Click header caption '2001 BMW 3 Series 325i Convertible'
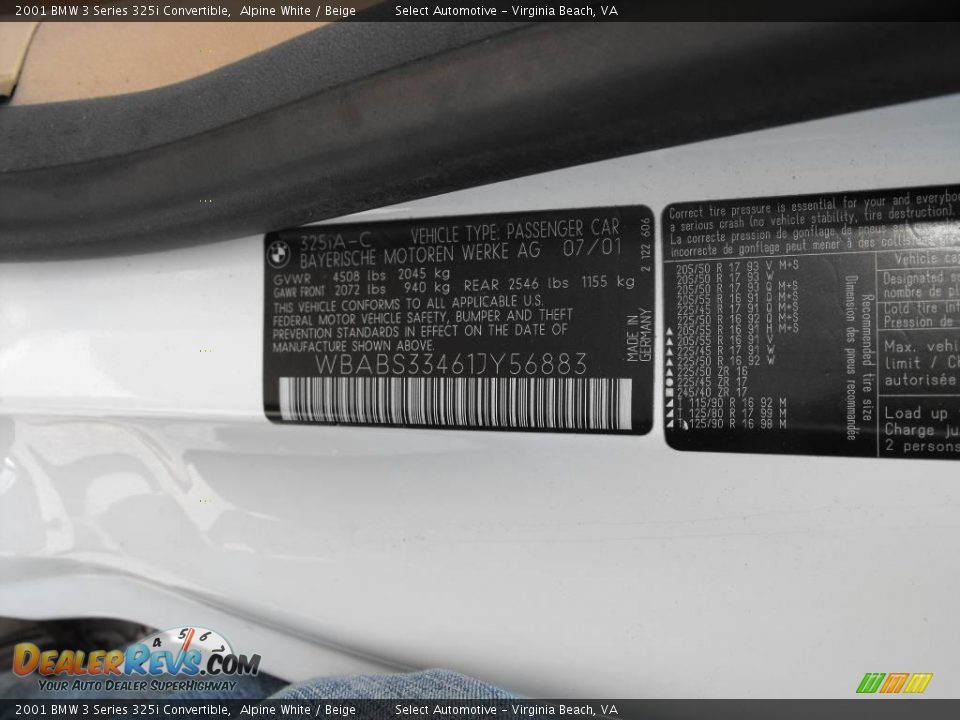Viewport: 960px width, 720px height. (x=122, y=10)
